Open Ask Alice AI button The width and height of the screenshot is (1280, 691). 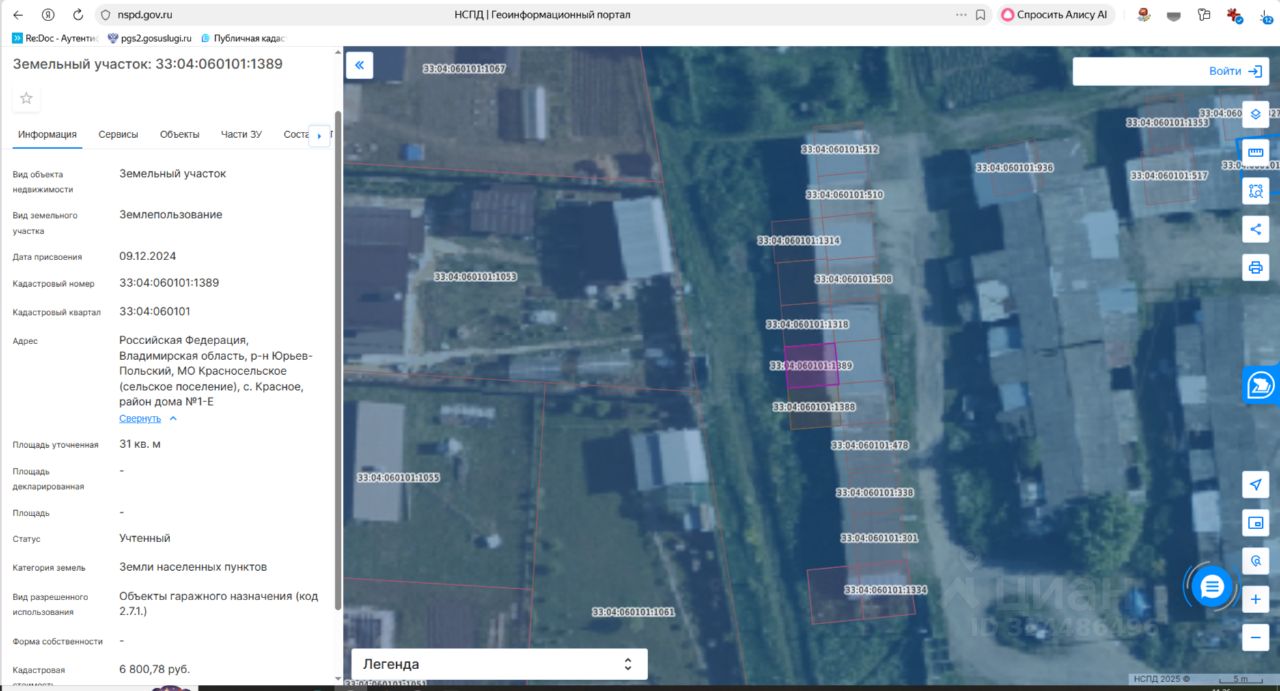click(1055, 15)
